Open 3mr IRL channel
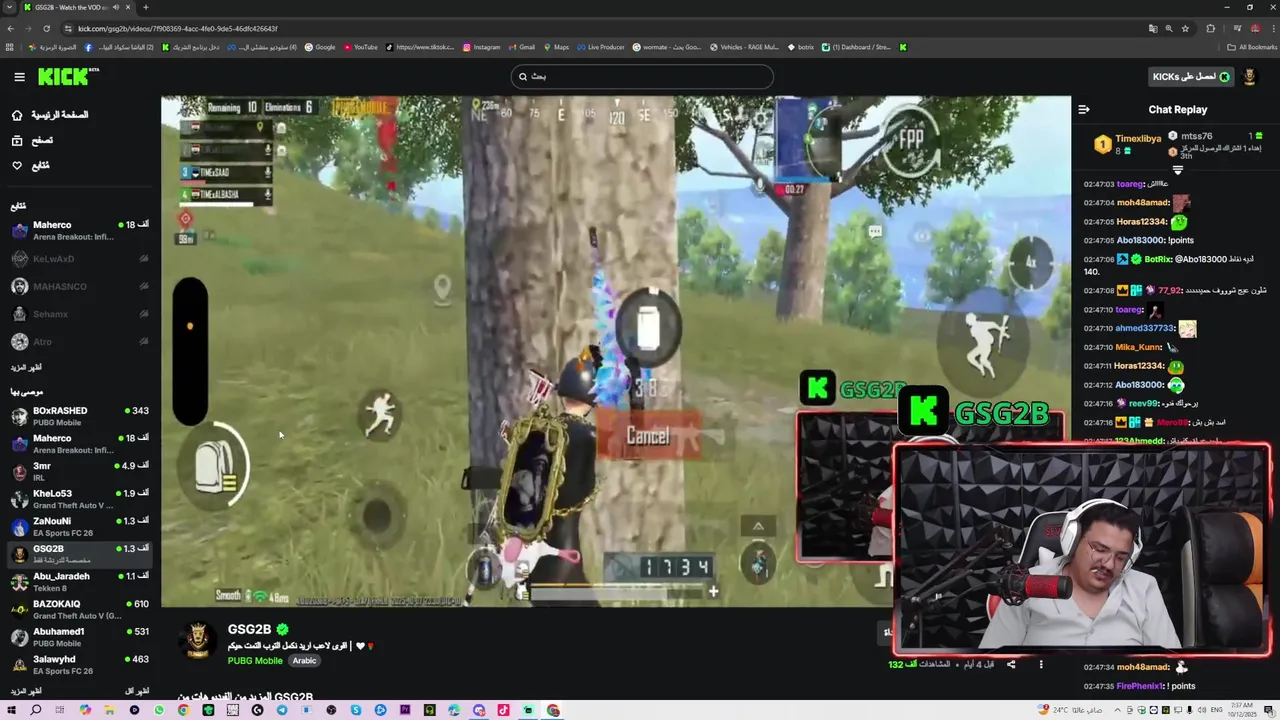This screenshot has width=1280, height=720. pos(80,472)
